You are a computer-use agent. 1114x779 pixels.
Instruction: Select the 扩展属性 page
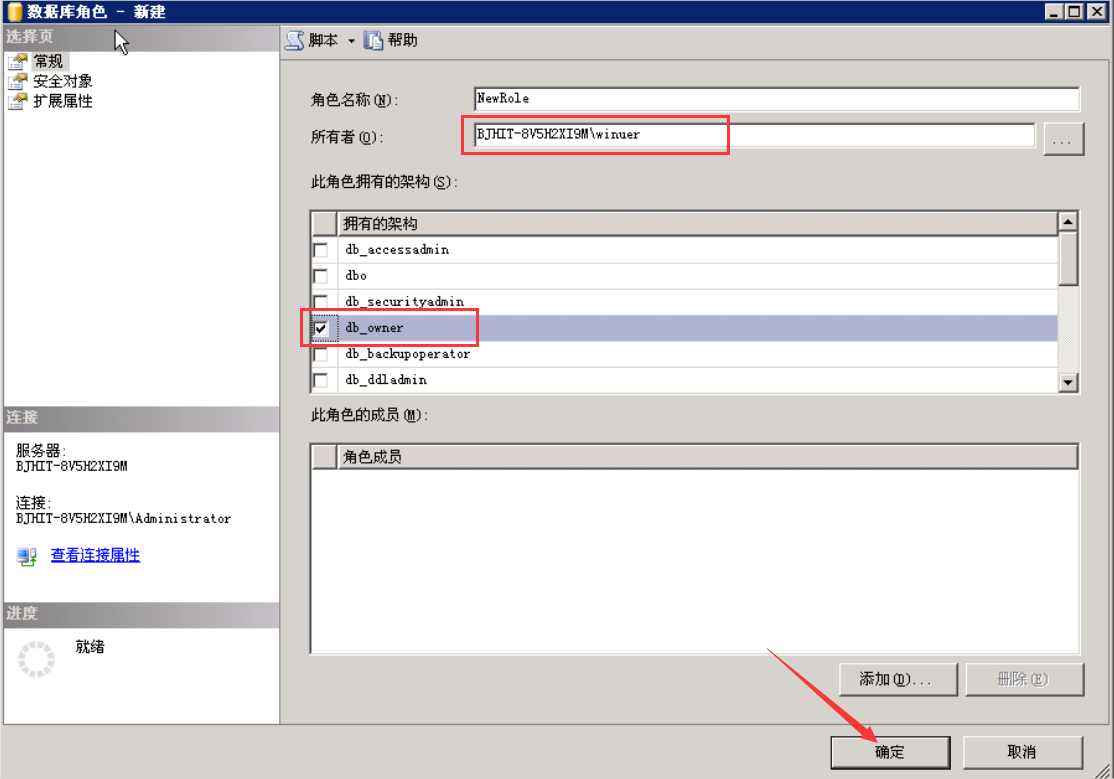[x=63, y=101]
